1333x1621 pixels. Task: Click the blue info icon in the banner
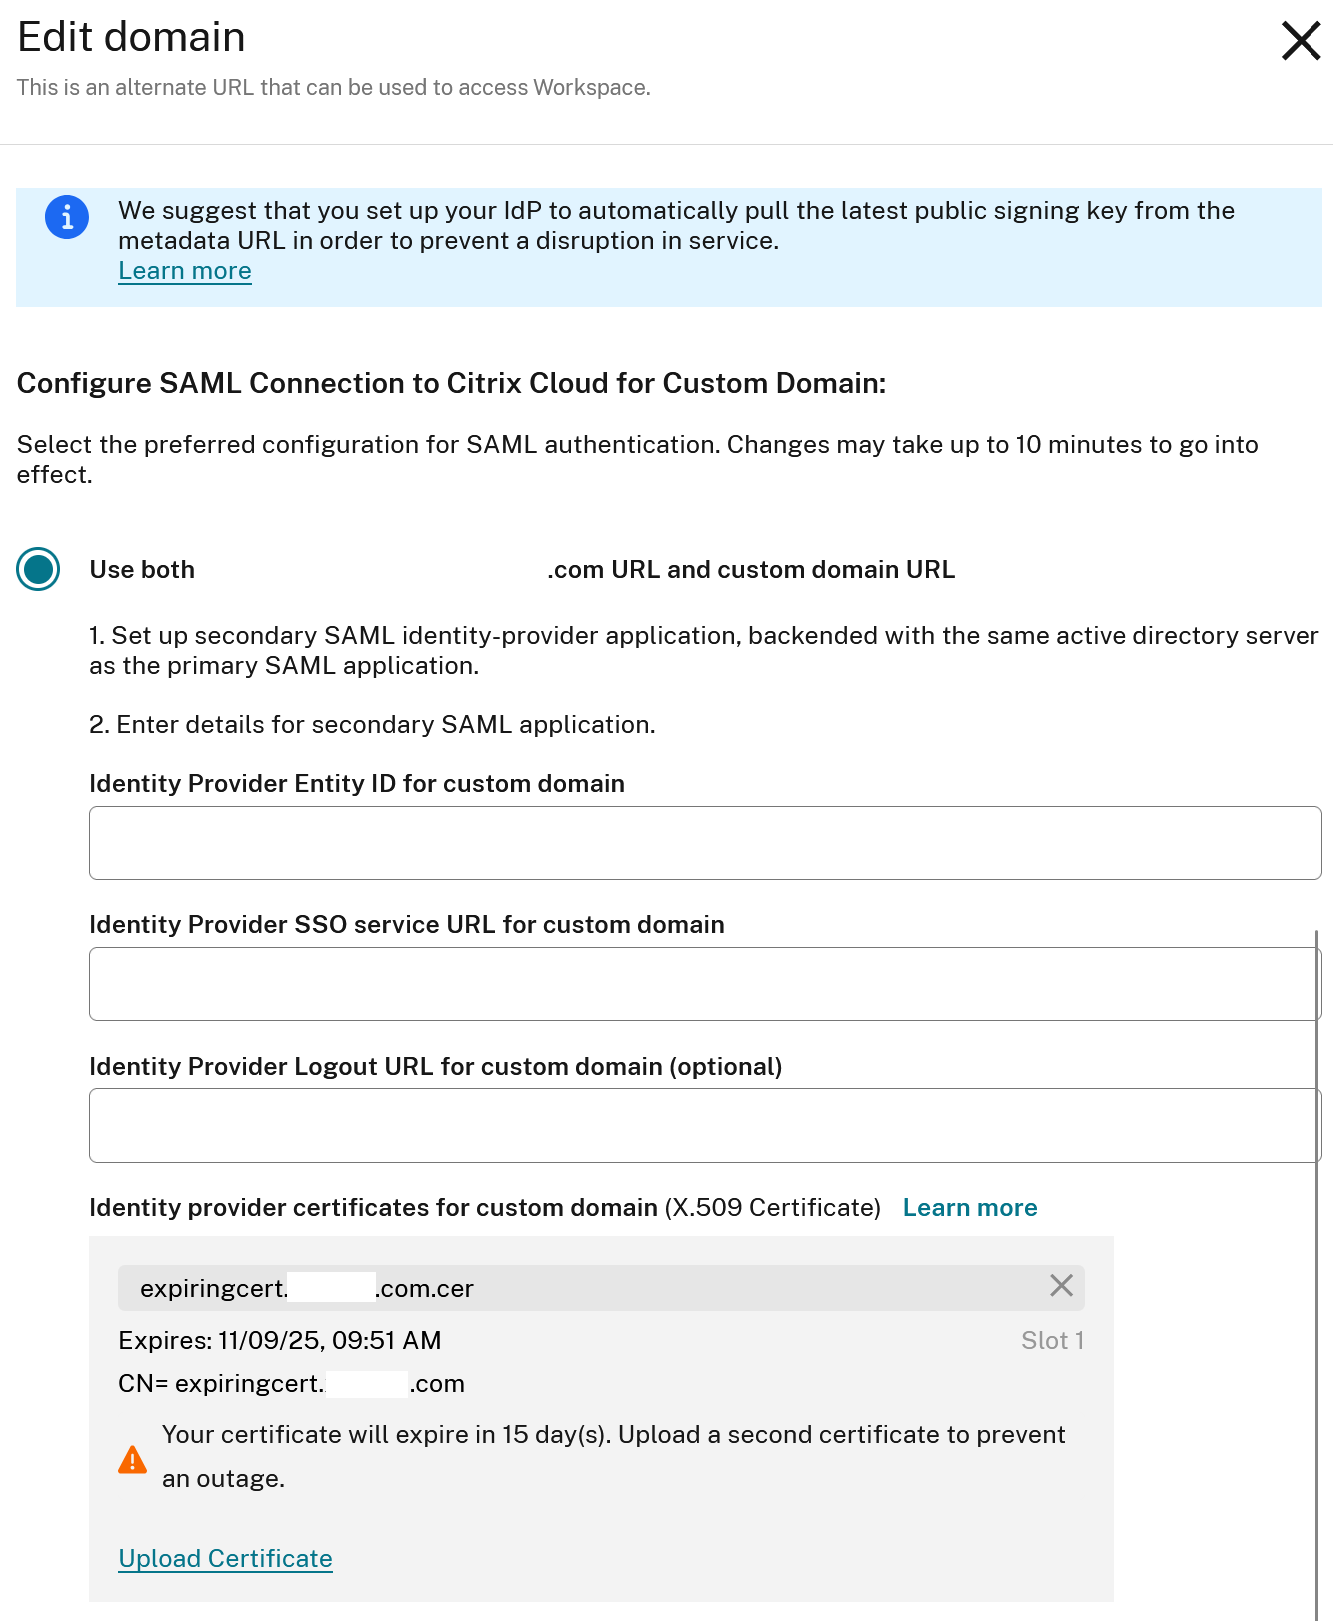click(x=66, y=217)
